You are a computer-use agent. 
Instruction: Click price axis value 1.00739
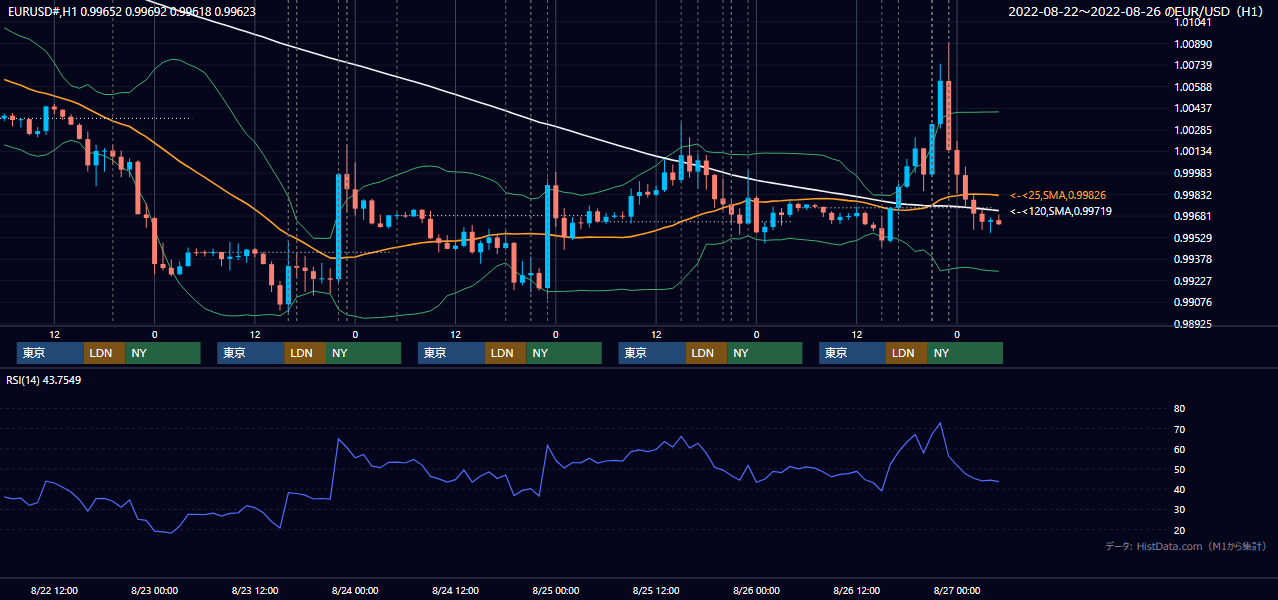[1192, 65]
